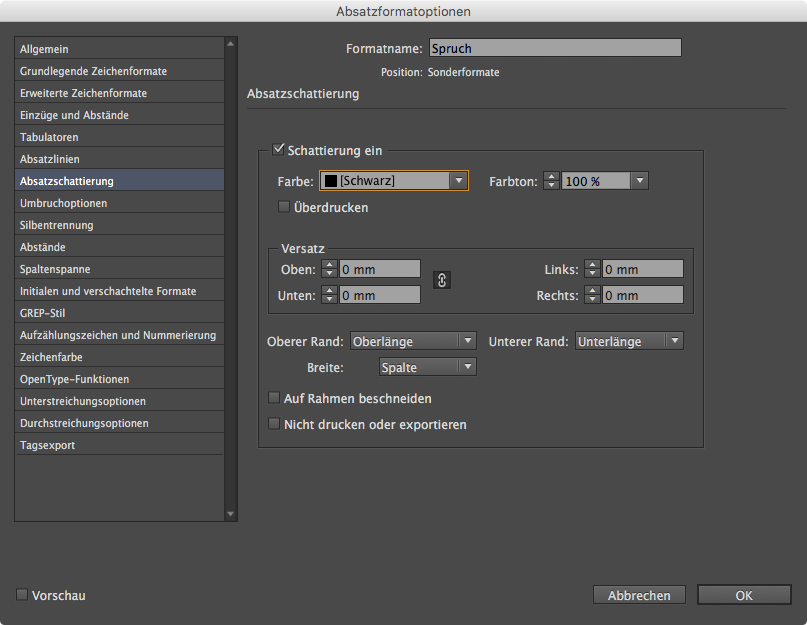Click the Unten 0 mm field
The image size is (807, 625).
[x=380, y=295]
